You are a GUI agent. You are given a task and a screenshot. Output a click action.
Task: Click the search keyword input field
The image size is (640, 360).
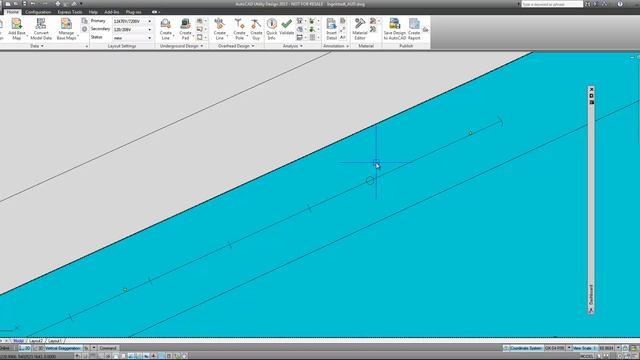pyautogui.click(x=552, y=4)
